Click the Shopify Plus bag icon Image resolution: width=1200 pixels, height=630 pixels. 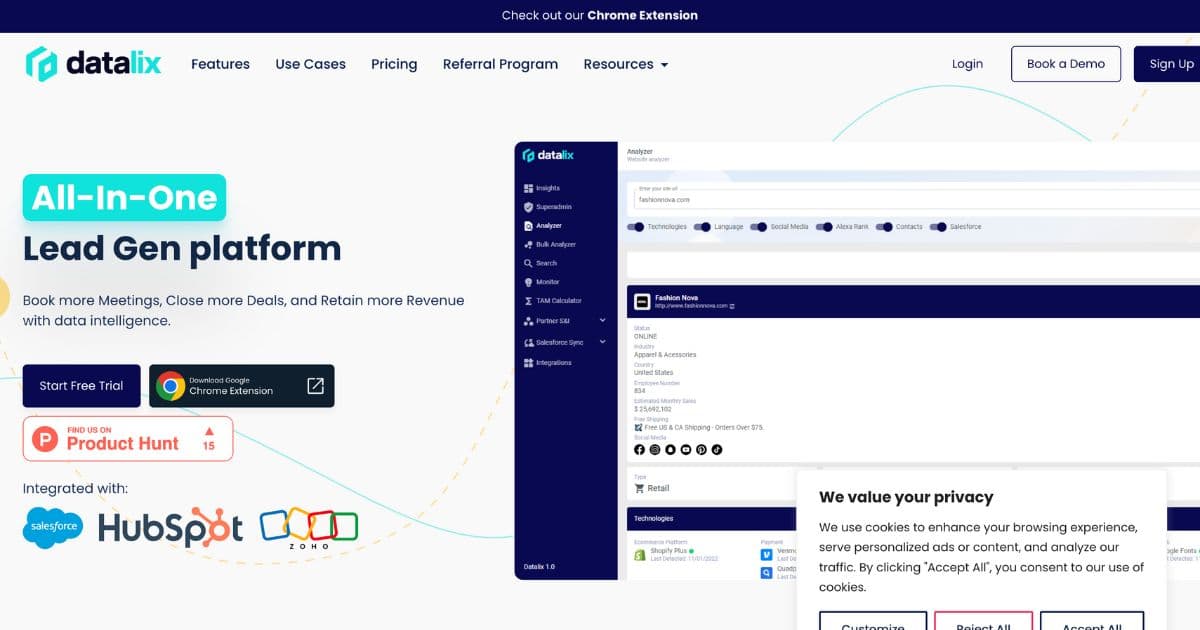tap(641, 554)
